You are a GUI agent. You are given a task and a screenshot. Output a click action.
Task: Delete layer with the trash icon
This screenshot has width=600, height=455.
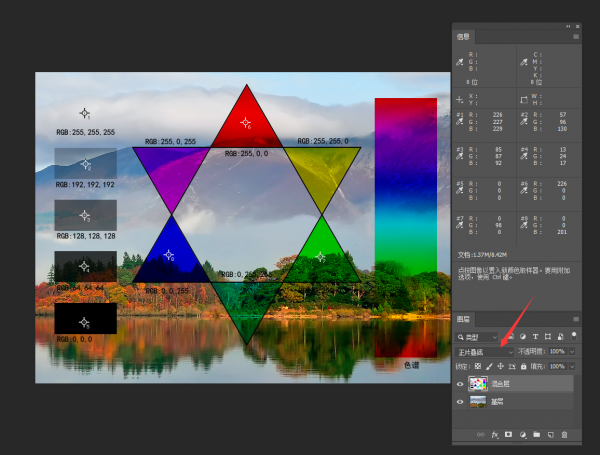[564, 435]
